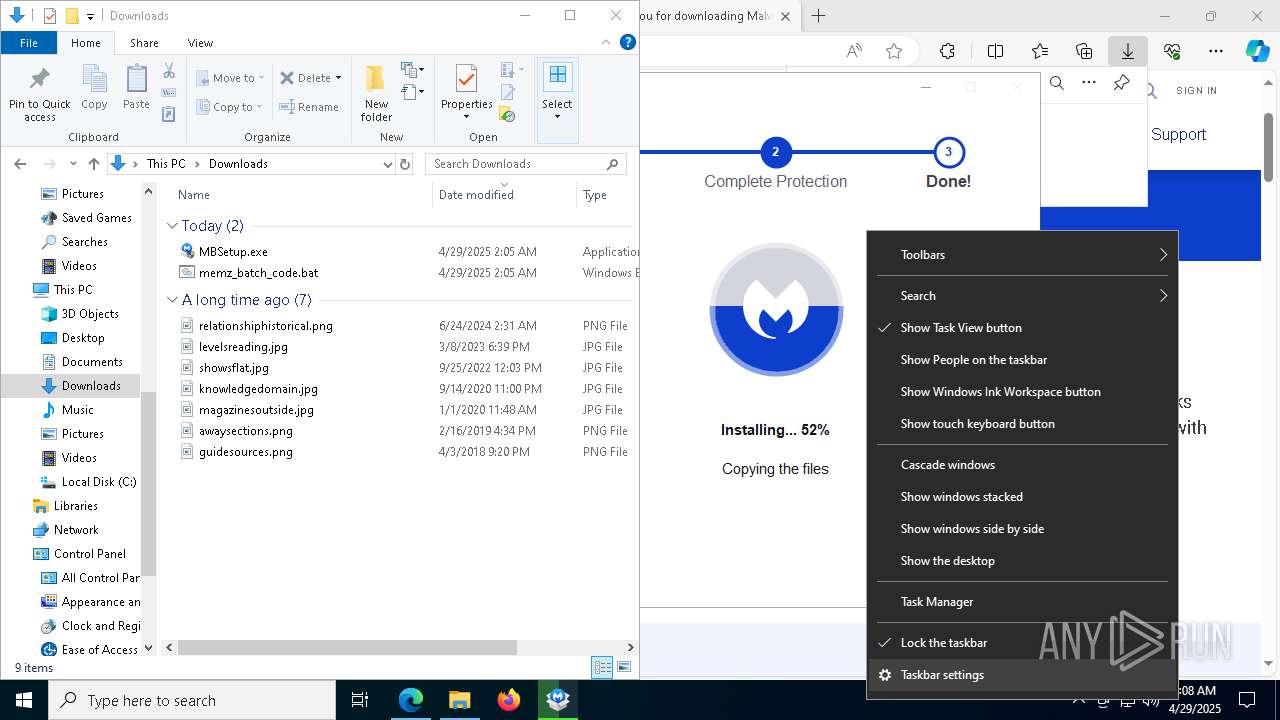The width and height of the screenshot is (1280, 720).
Task: Click SIGN IN on the web page
Action: pyautogui.click(x=1197, y=90)
